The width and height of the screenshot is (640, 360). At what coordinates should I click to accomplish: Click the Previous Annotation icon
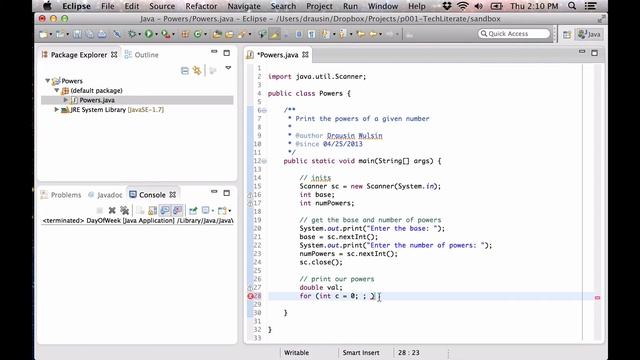[x=342, y=34]
